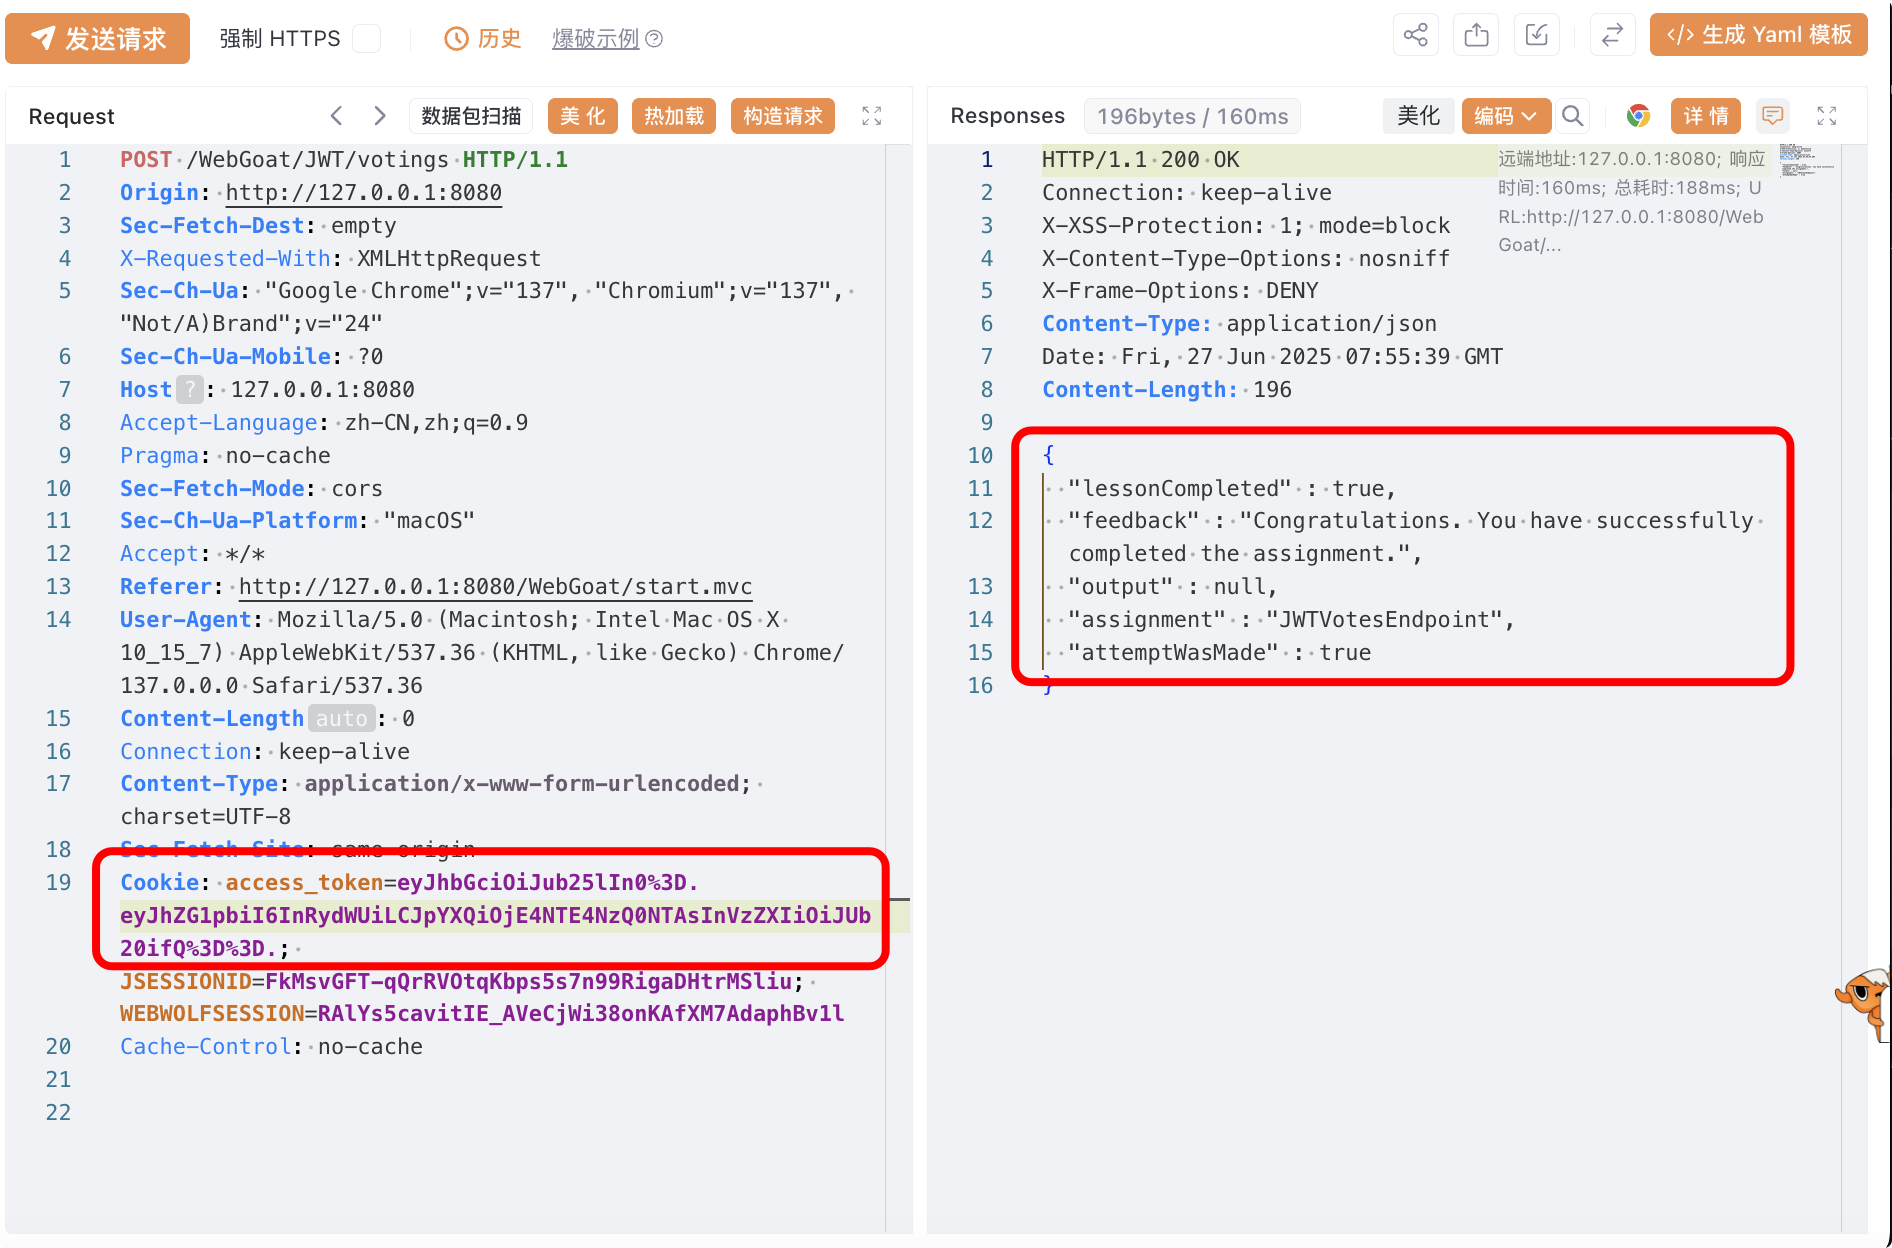Click the import icon in top toolbar
This screenshot has height=1248, width=1892.
1537,35
